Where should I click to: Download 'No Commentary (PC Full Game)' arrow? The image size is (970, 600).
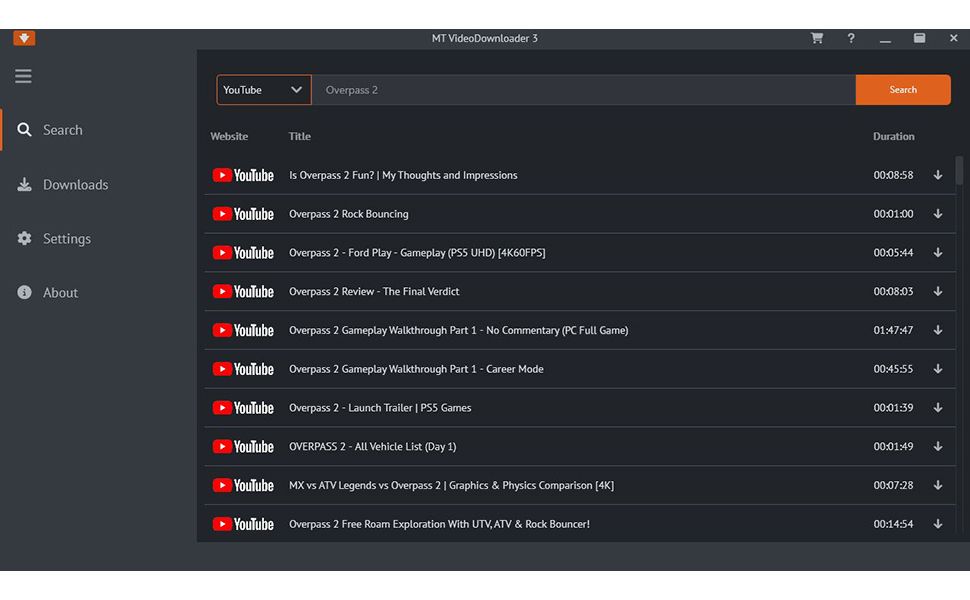pyautogui.click(x=938, y=330)
